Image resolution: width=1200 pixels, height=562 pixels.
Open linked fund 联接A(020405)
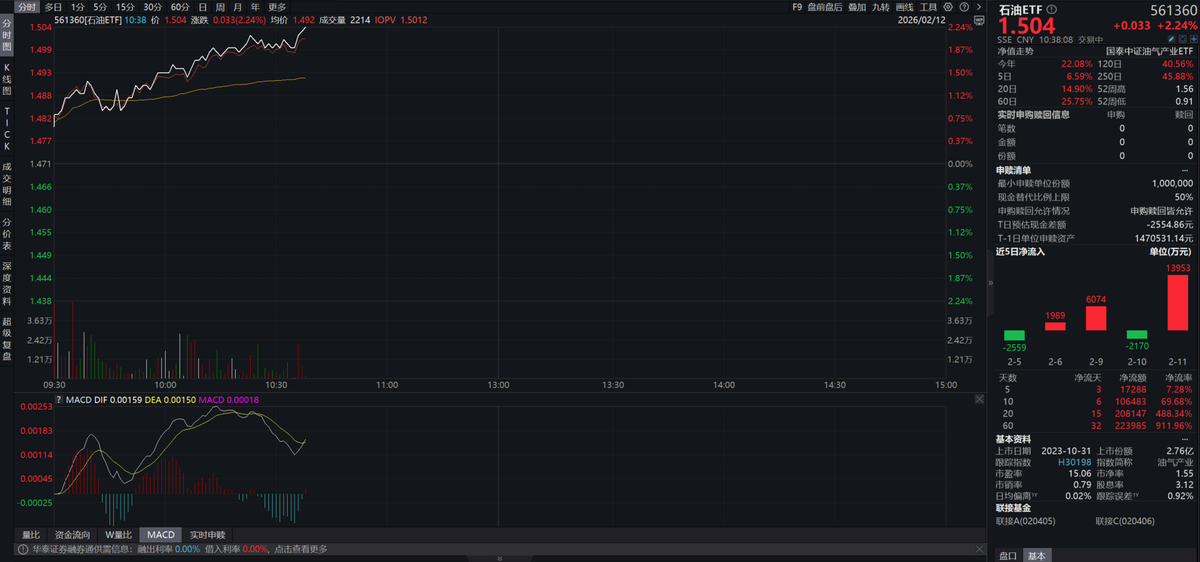pyautogui.click(x=1025, y=521)
